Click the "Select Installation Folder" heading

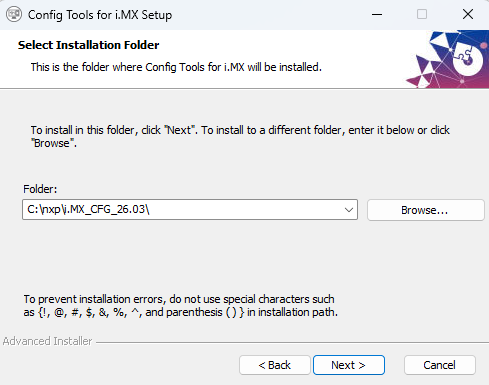click(x=89, y=45)
